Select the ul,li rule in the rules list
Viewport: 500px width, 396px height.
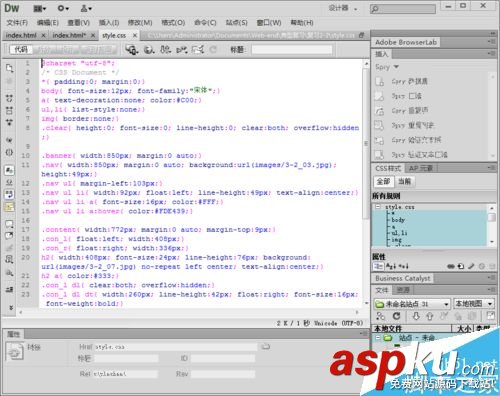click(x=399, y=233)
